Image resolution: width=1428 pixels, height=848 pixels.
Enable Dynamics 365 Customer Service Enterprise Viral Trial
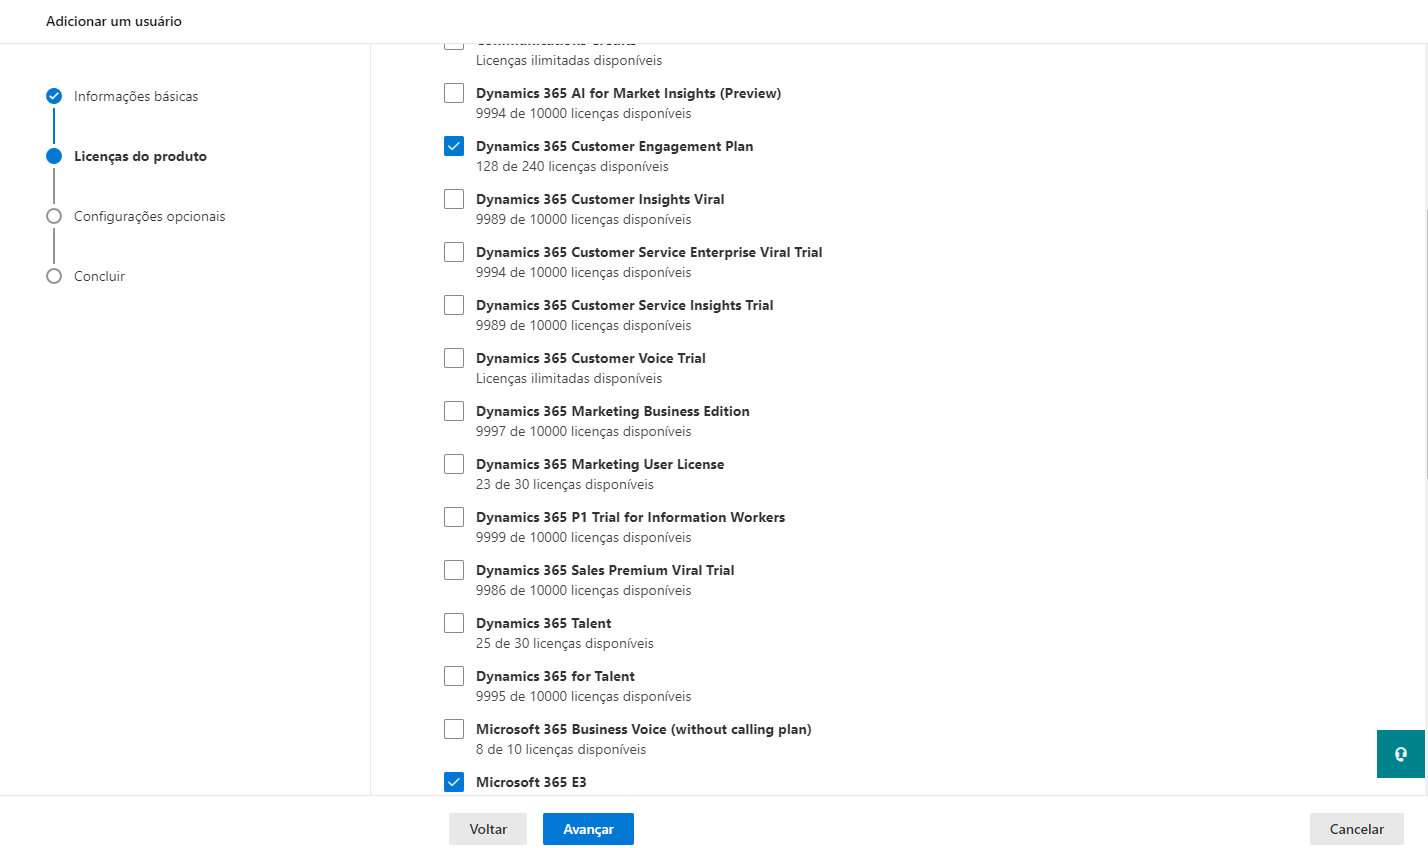(x=454, y=252)
